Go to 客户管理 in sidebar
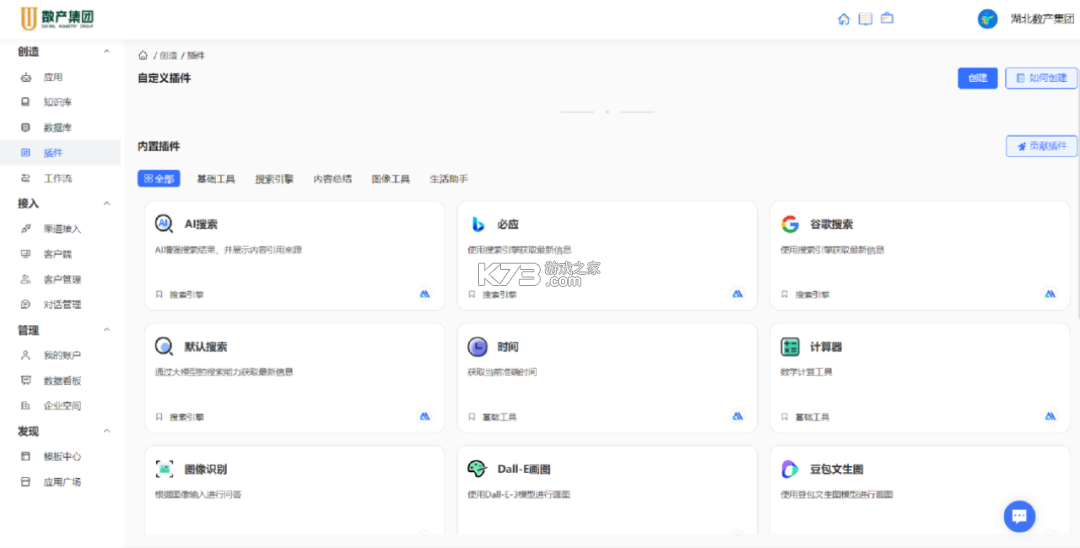Viewport: 1080px width, 548px height. (x=60, y=280)
